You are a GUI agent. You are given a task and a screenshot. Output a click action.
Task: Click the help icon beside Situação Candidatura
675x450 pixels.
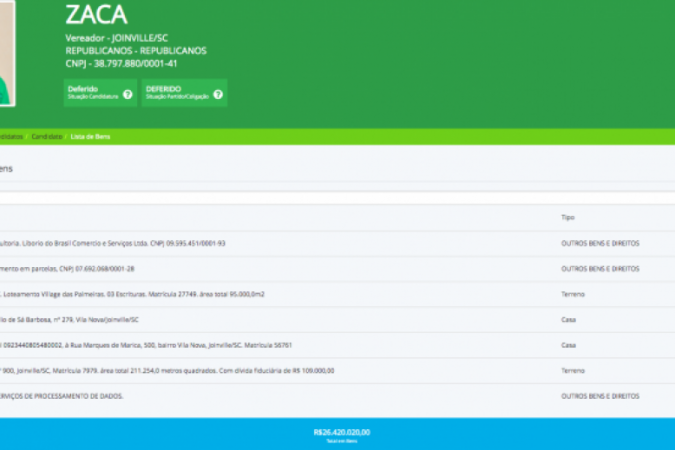[127, 94]
